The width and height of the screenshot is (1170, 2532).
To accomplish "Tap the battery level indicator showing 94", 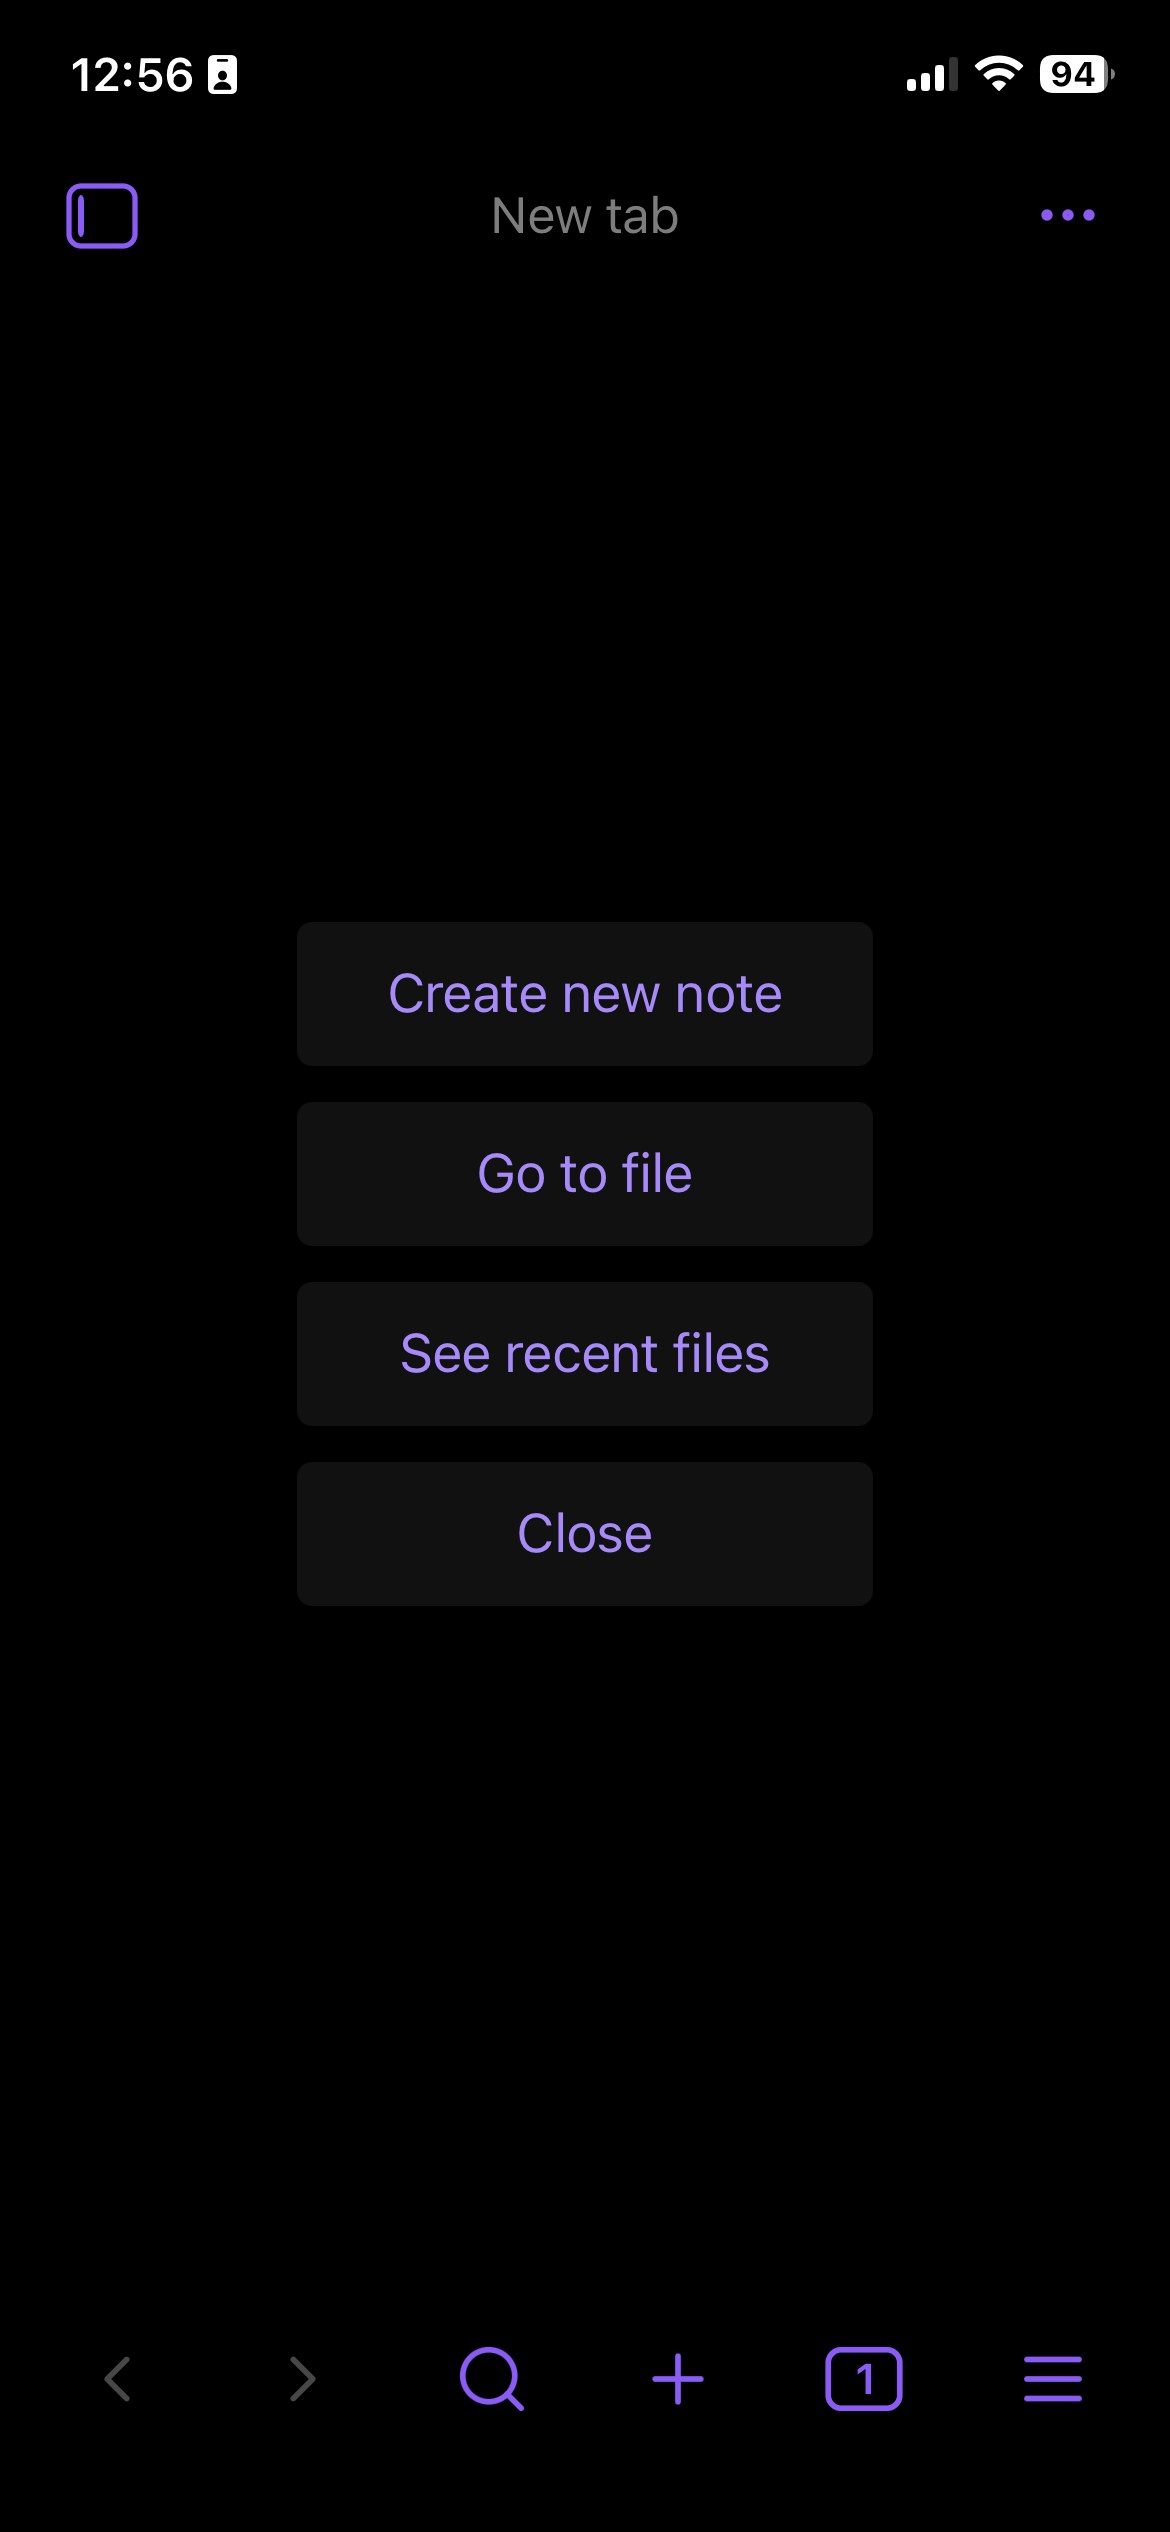I will coord(1075,74).
